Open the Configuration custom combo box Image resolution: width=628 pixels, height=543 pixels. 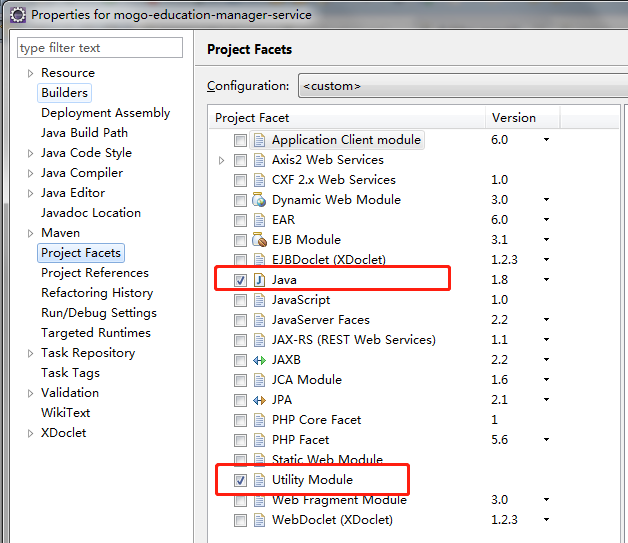click(x=463, y=86)
